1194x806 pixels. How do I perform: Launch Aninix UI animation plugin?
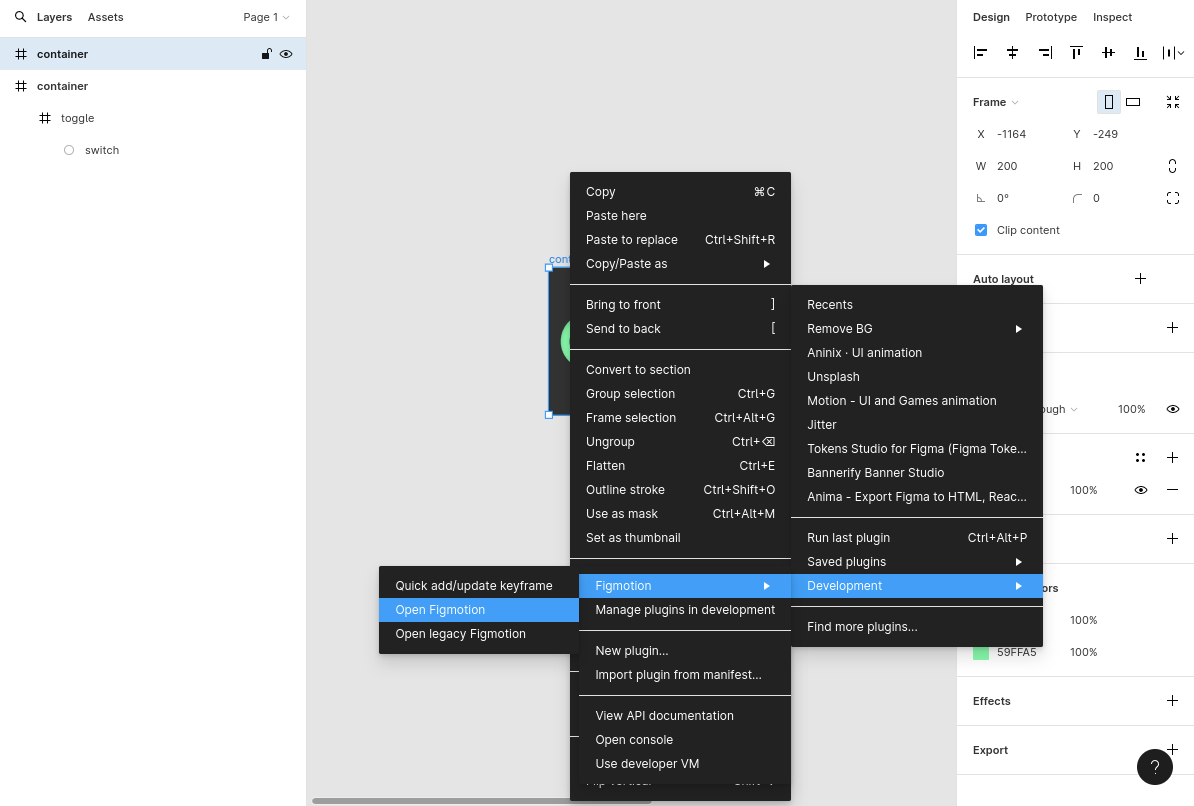point(917,353)
